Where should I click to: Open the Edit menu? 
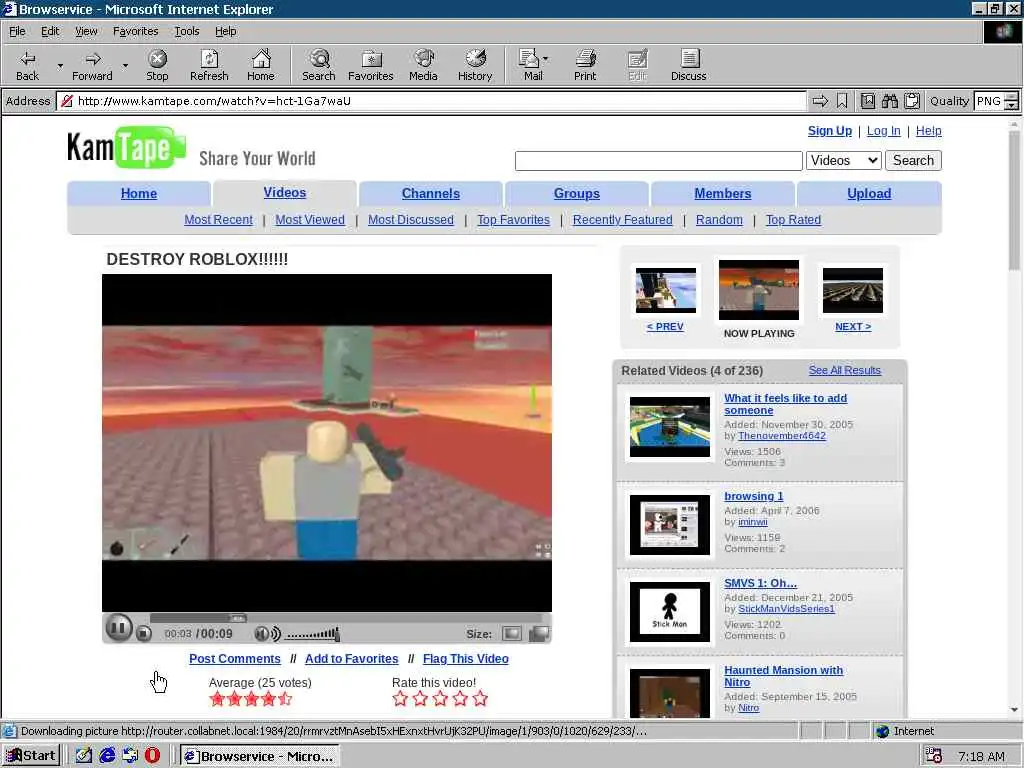(x=50, y=31)
